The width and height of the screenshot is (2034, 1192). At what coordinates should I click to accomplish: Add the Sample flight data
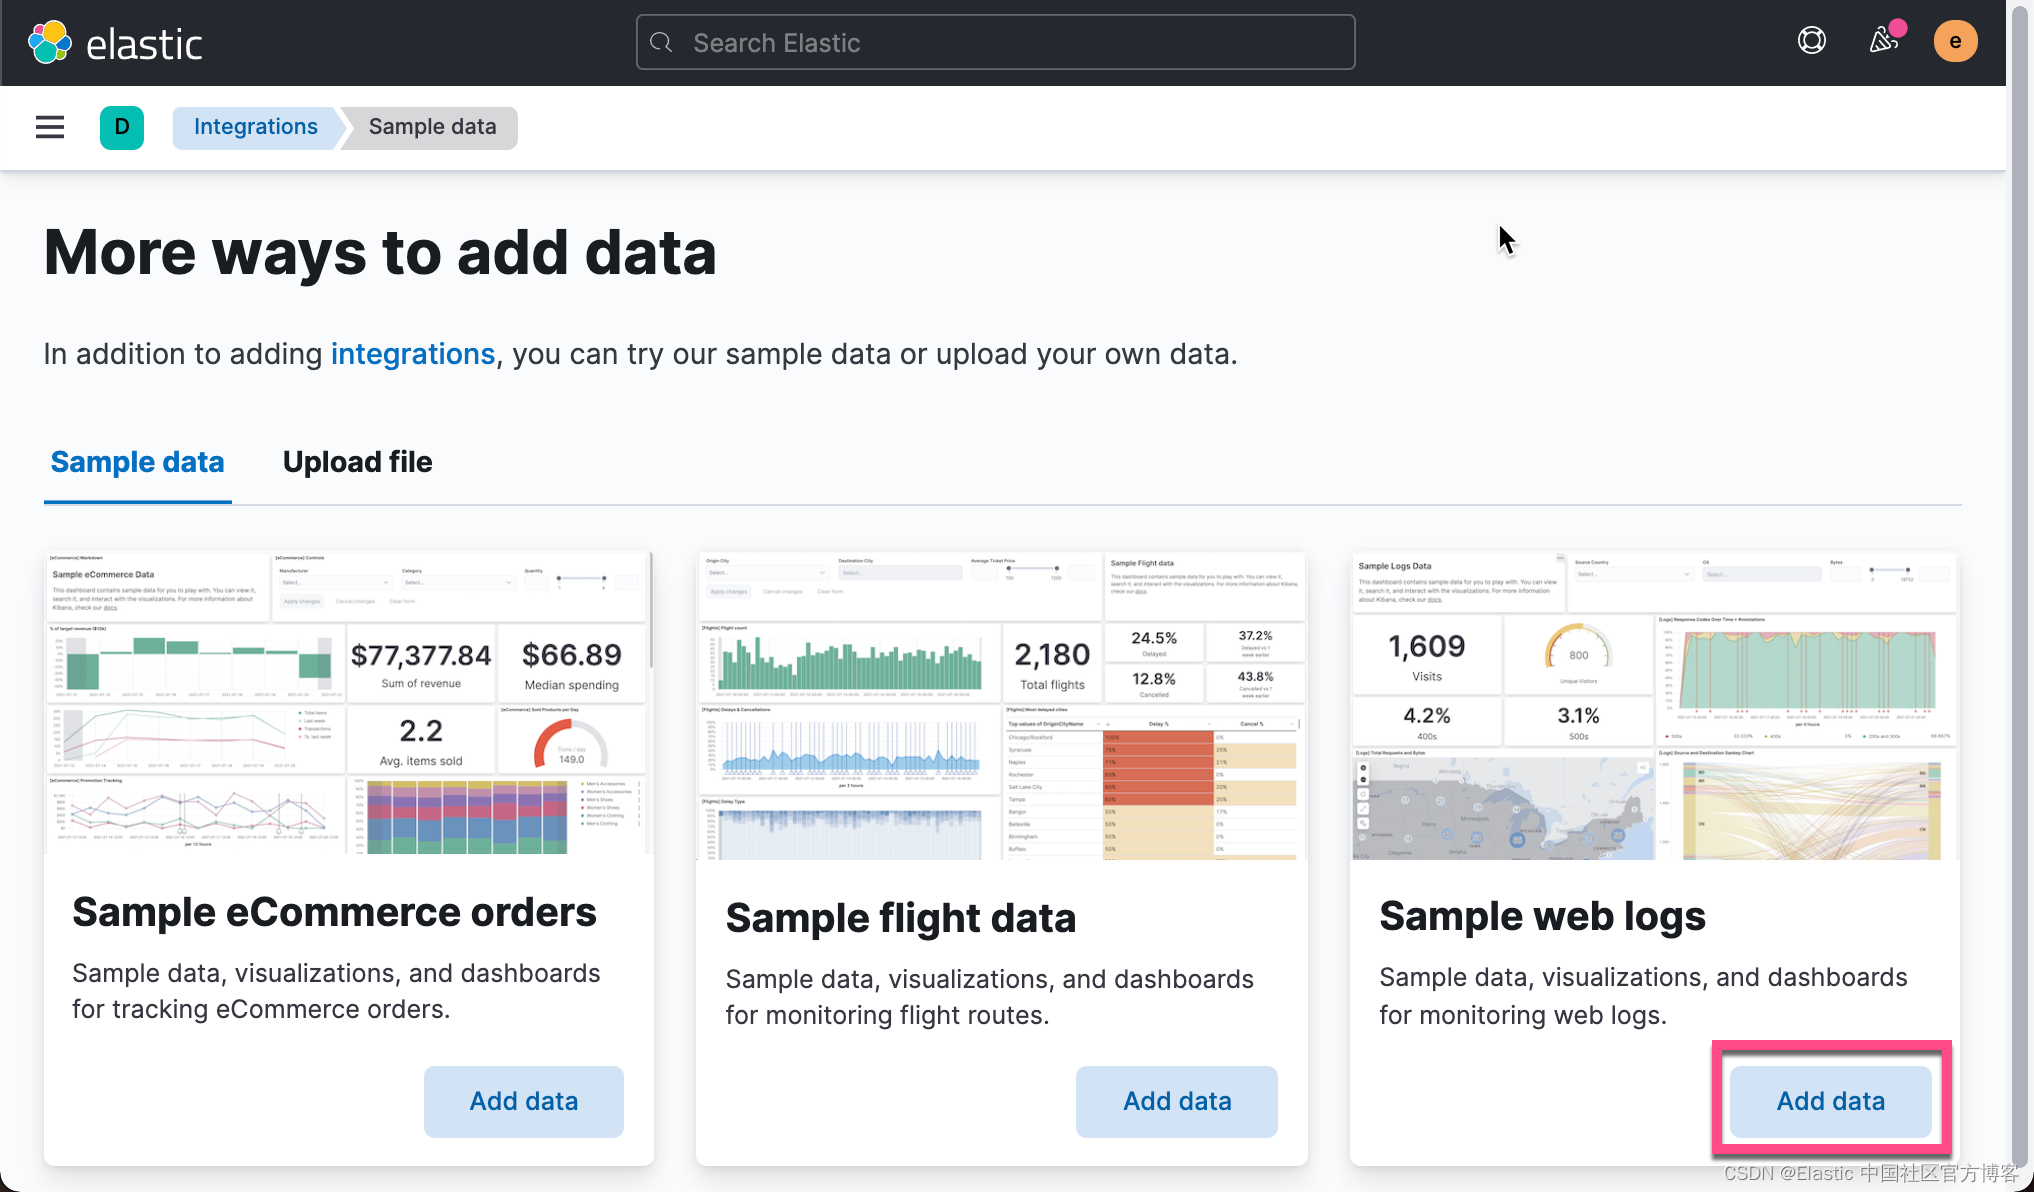point(1176,1101)
